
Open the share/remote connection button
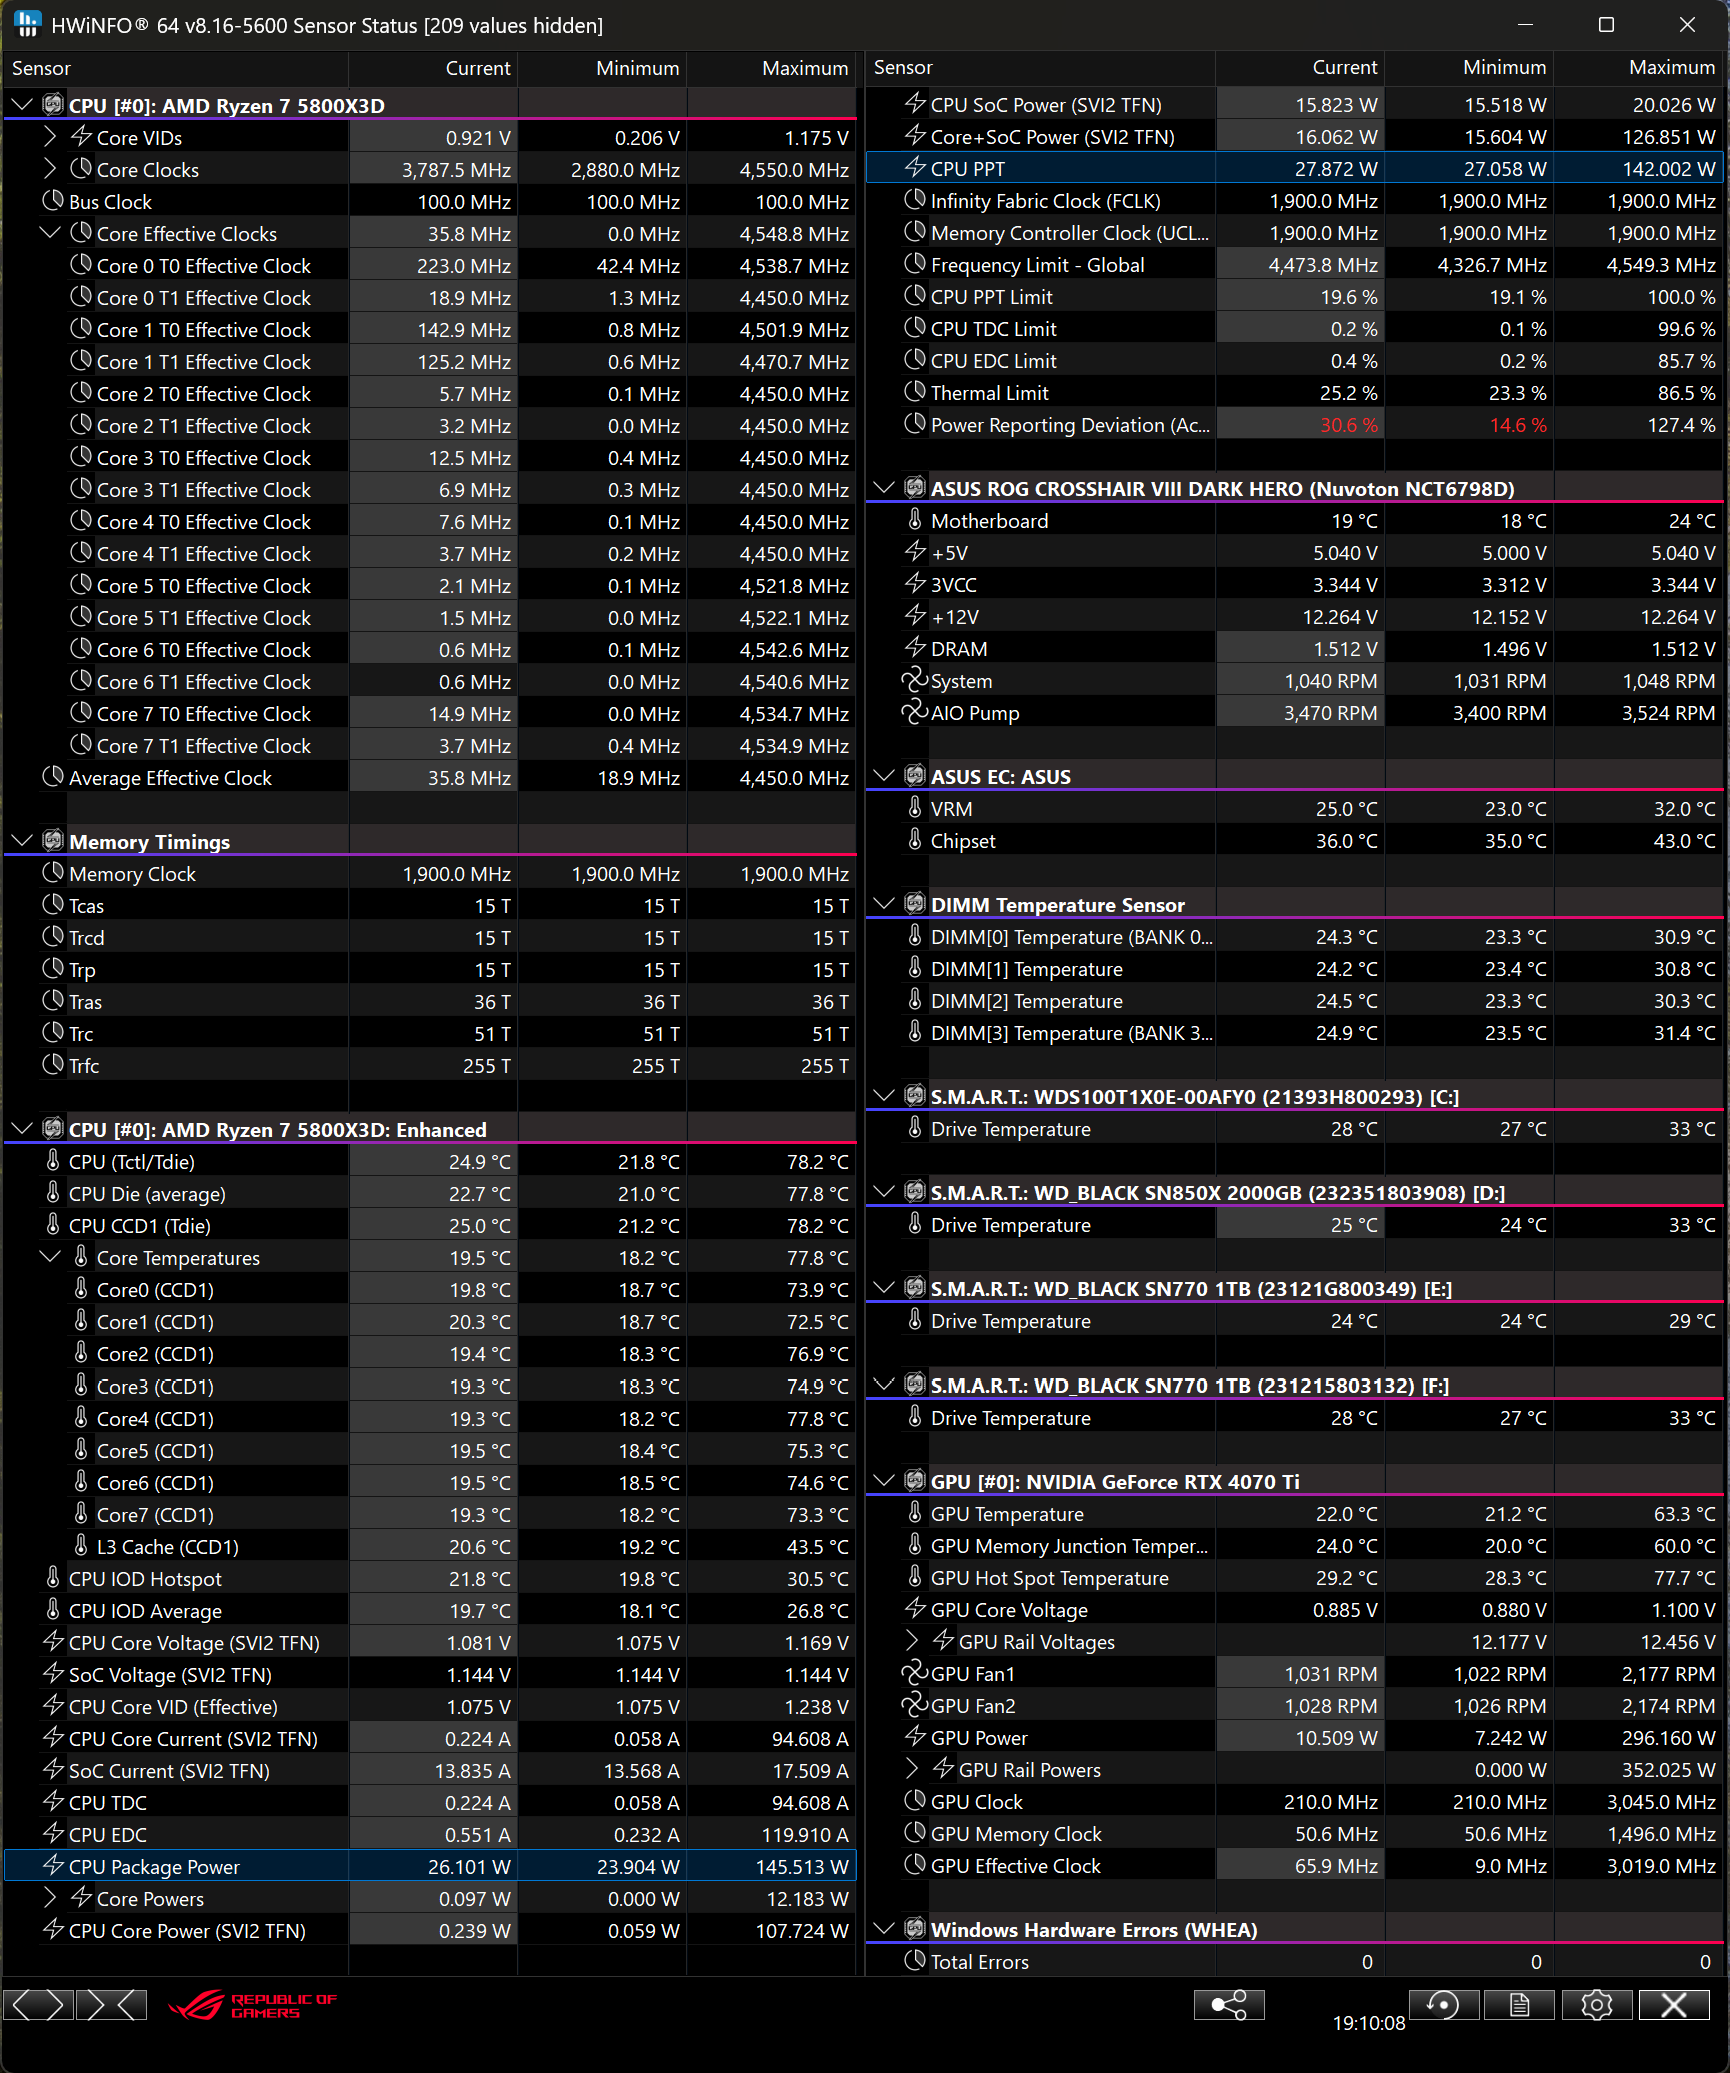[x=1229, y=2004]
